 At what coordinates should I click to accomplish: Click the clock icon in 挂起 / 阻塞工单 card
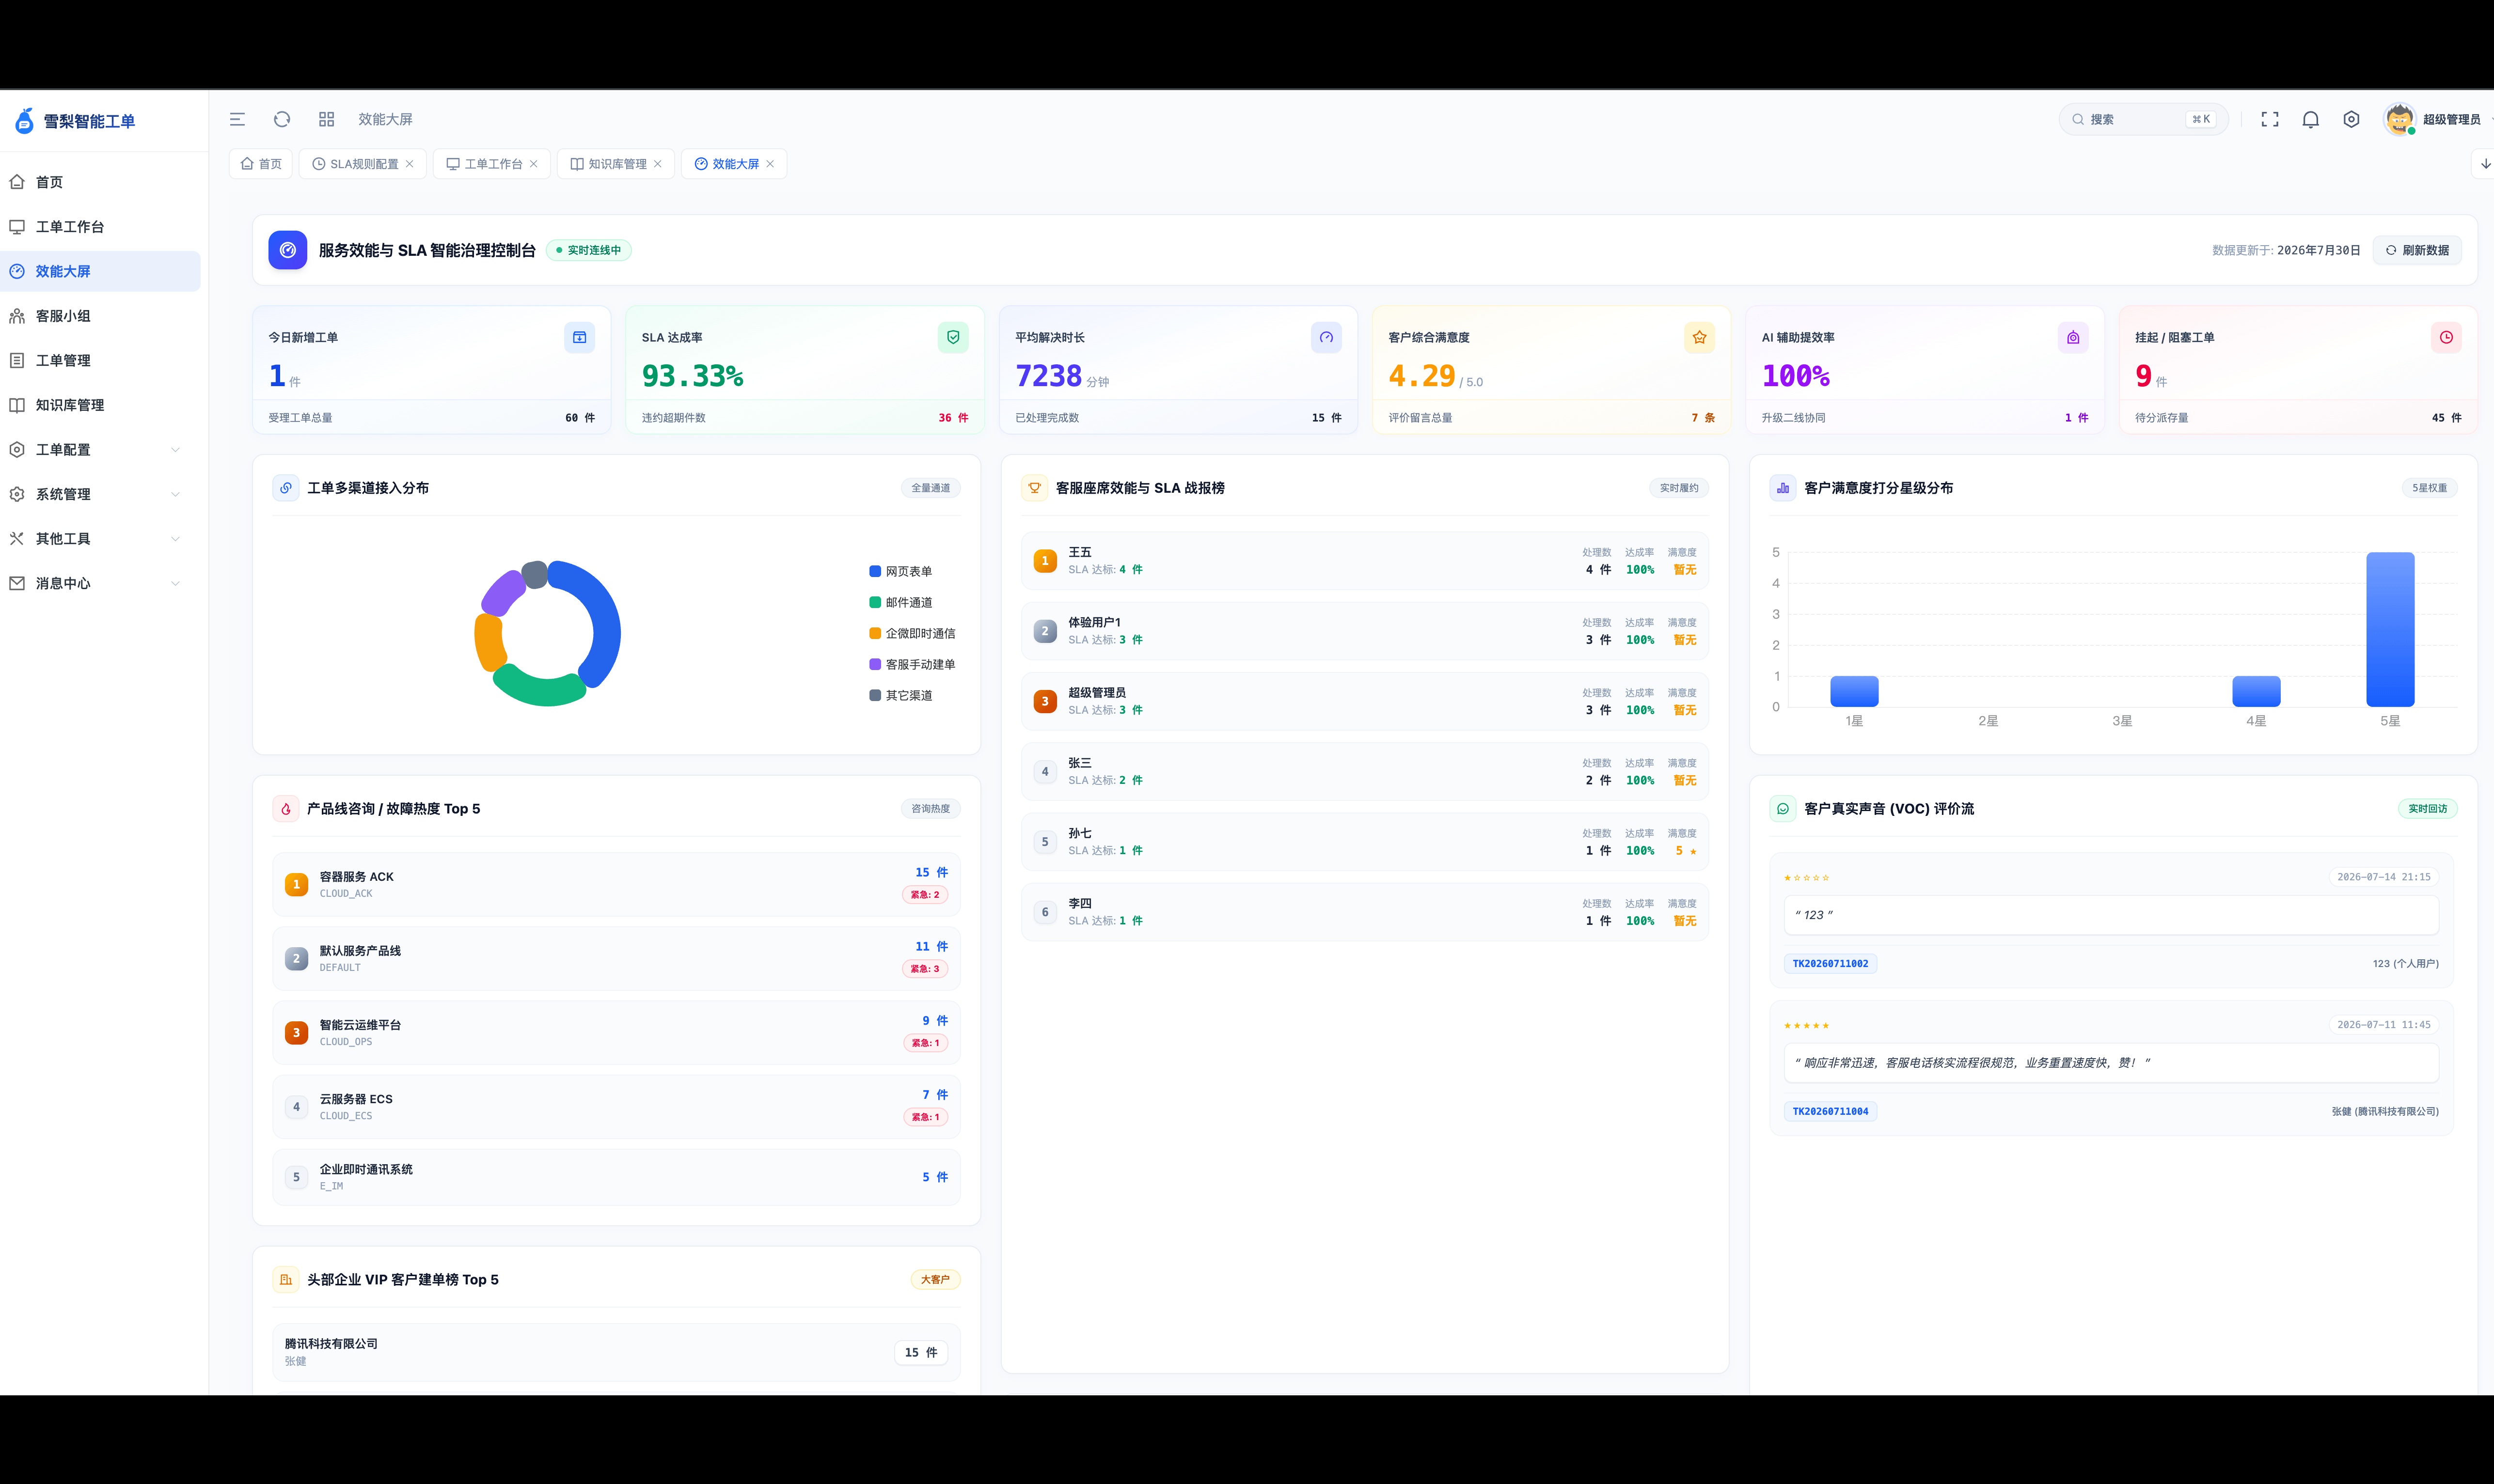[x=2446, y=337]
